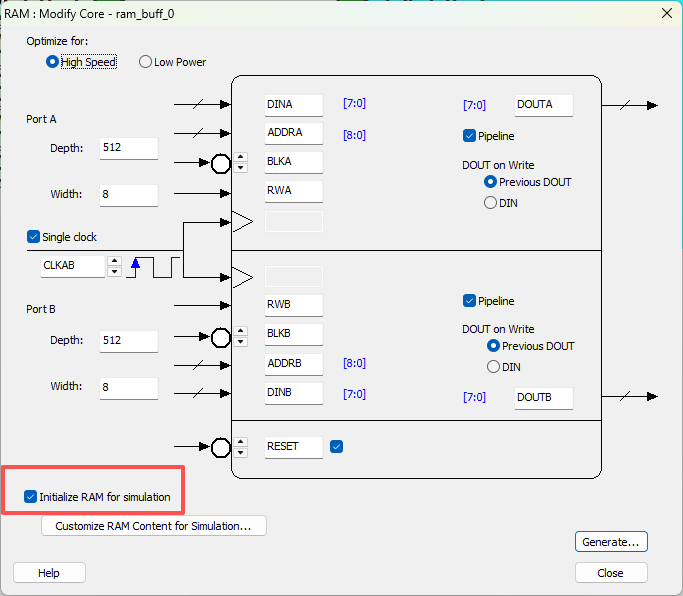Click the BLKB polarity circle symbol

[x=221, y=338]
